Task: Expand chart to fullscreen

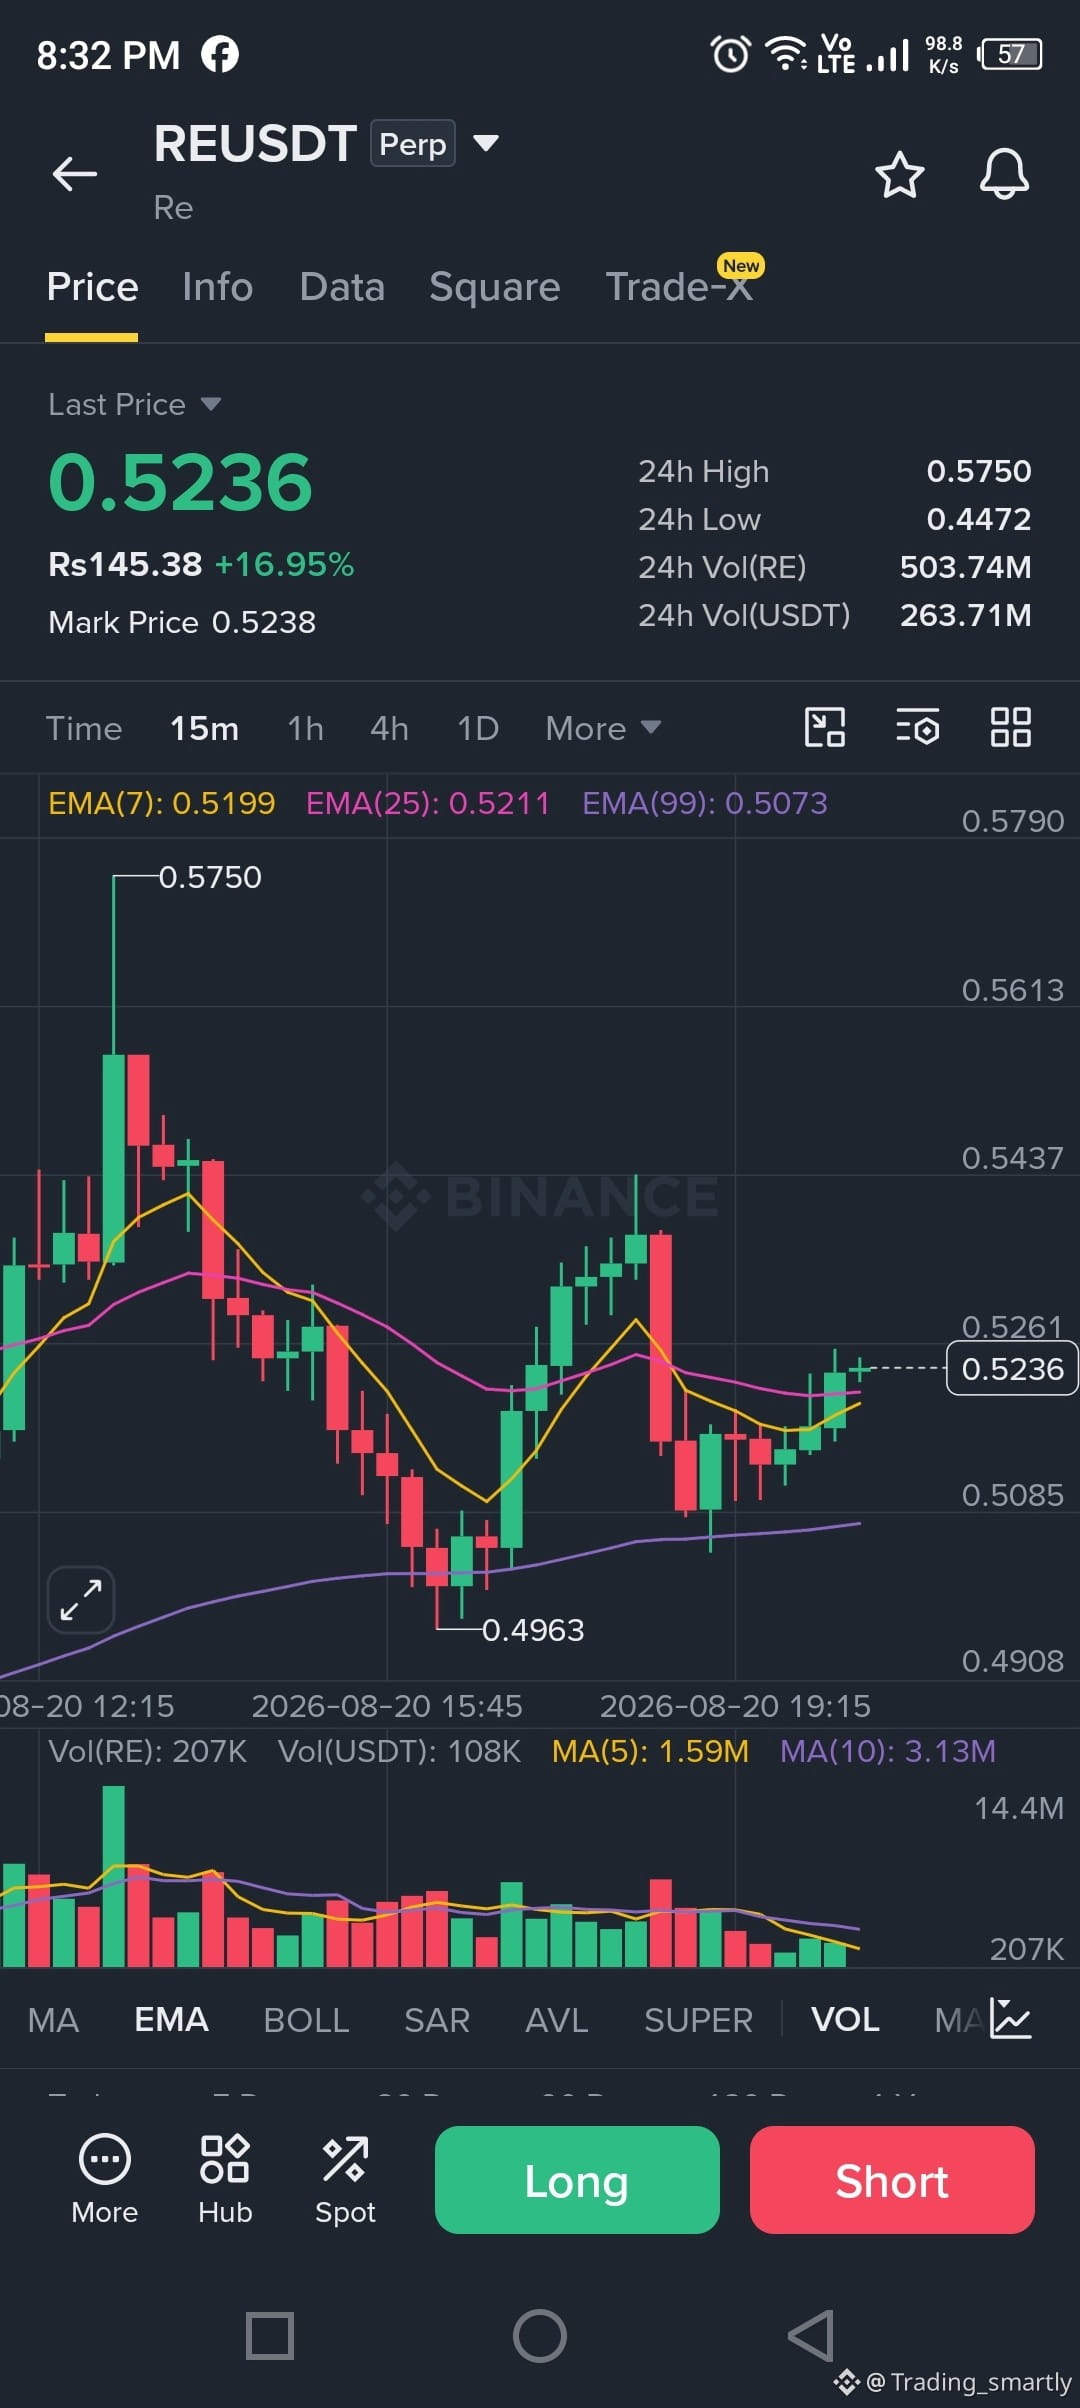Action: pyautogui.click(x=81, y=1600)
